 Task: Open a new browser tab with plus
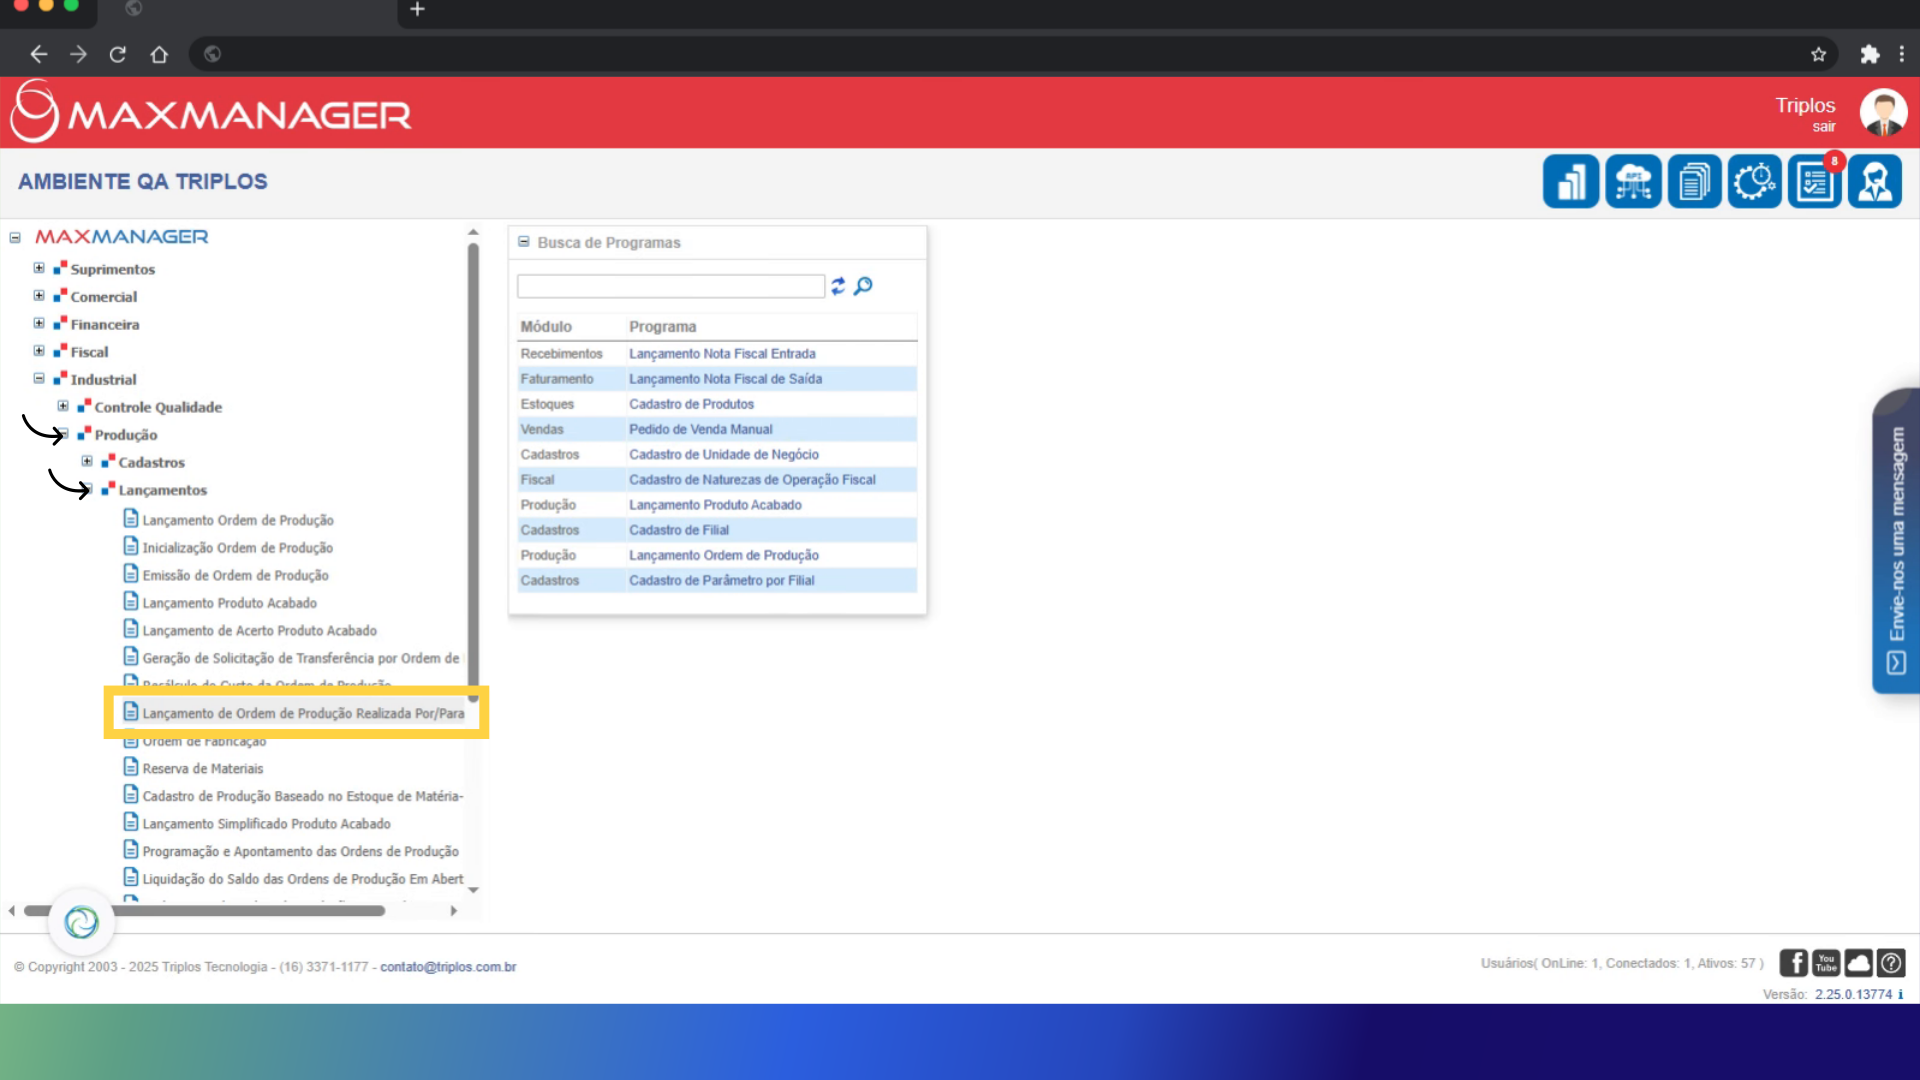tap(418, 9)
